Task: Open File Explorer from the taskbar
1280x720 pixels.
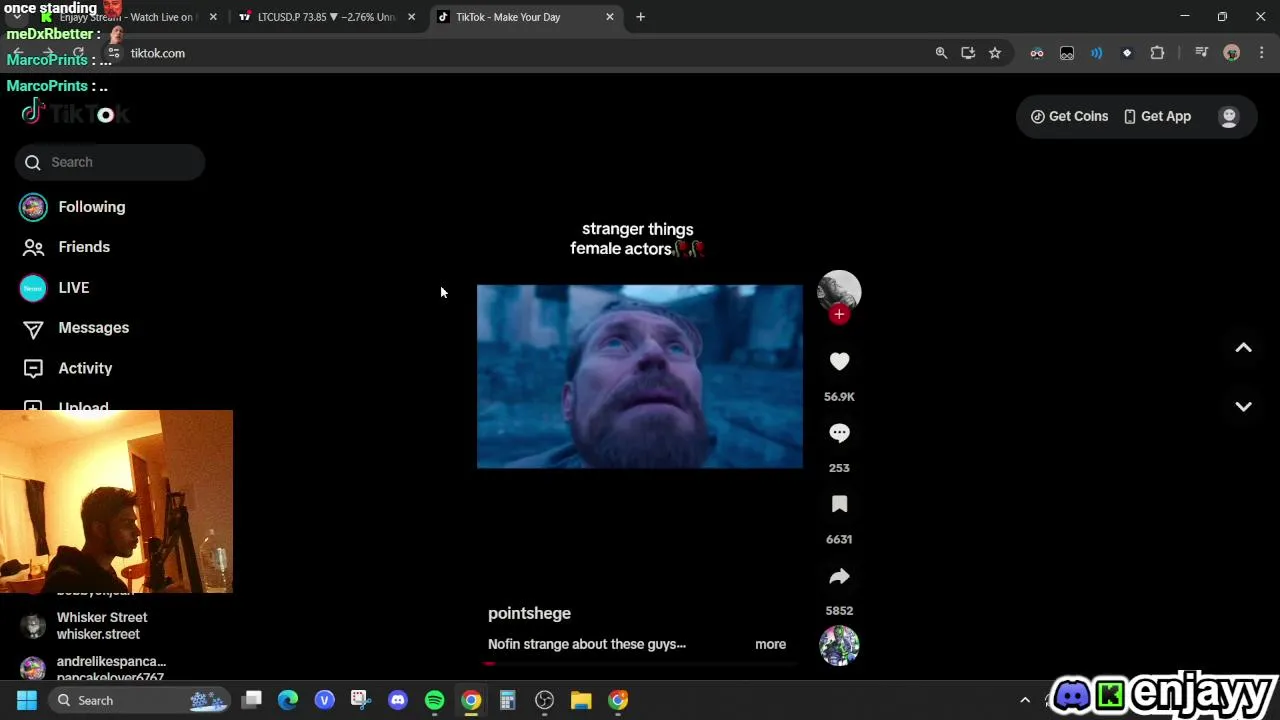Action: pyautogui.click(x=581, y=701)
